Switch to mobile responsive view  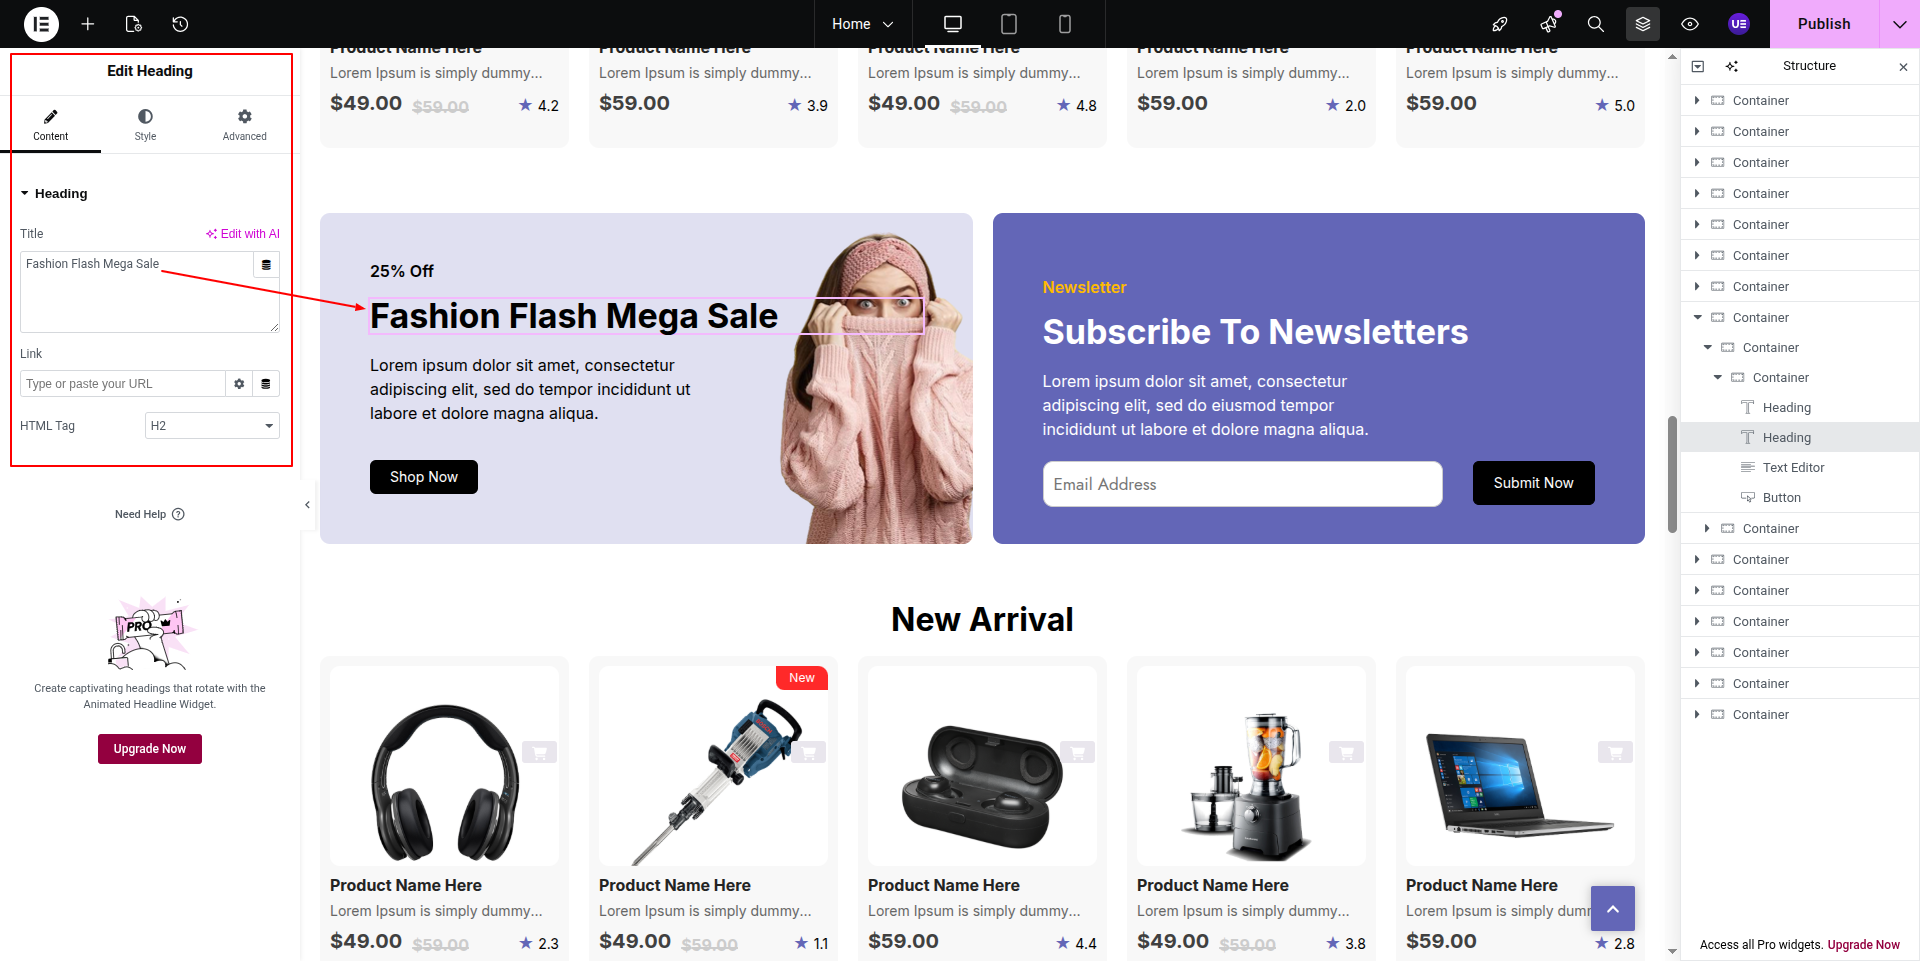1065,24
